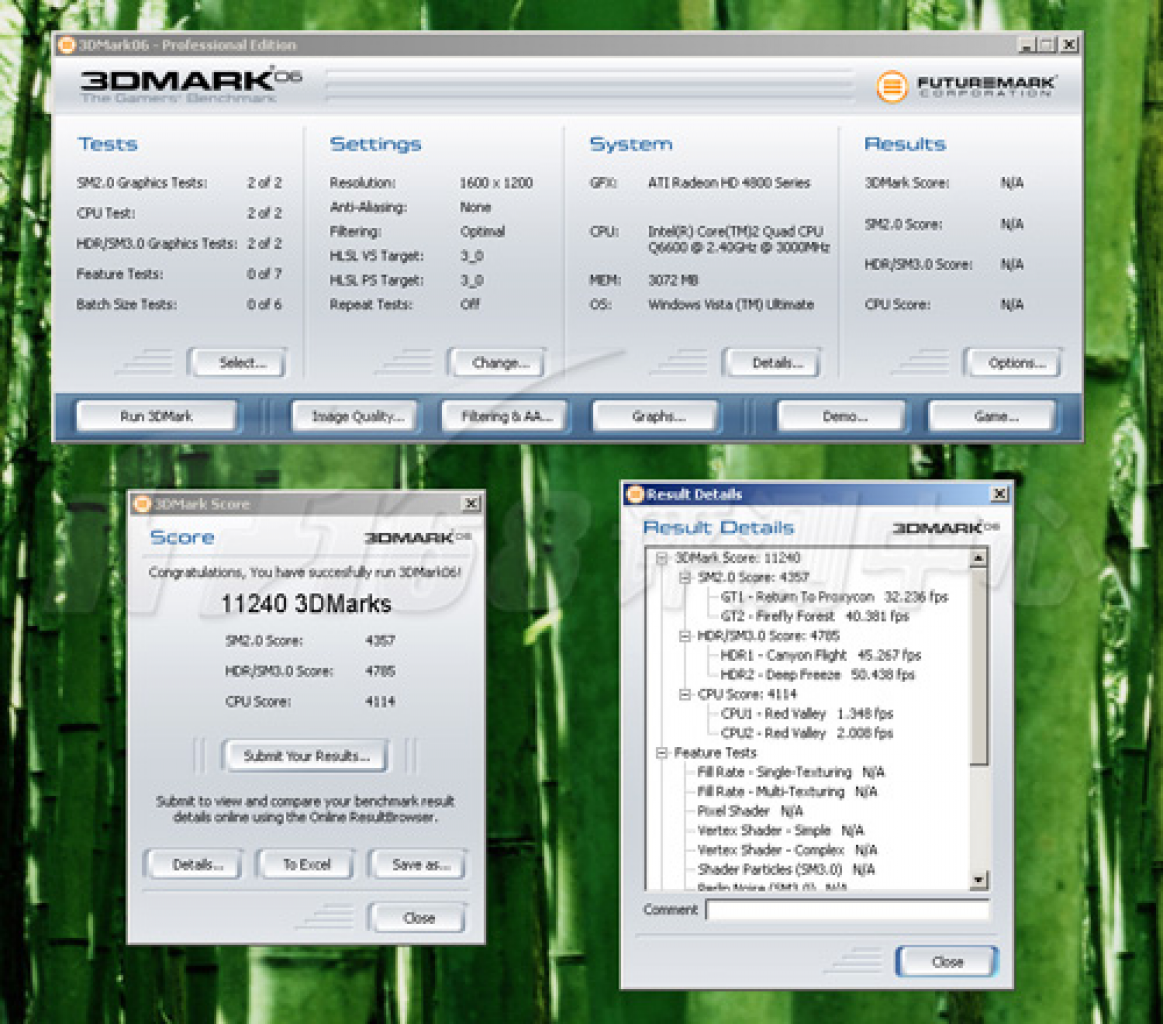Select HDR1 - Canyon Flight row

click(820, 655)
